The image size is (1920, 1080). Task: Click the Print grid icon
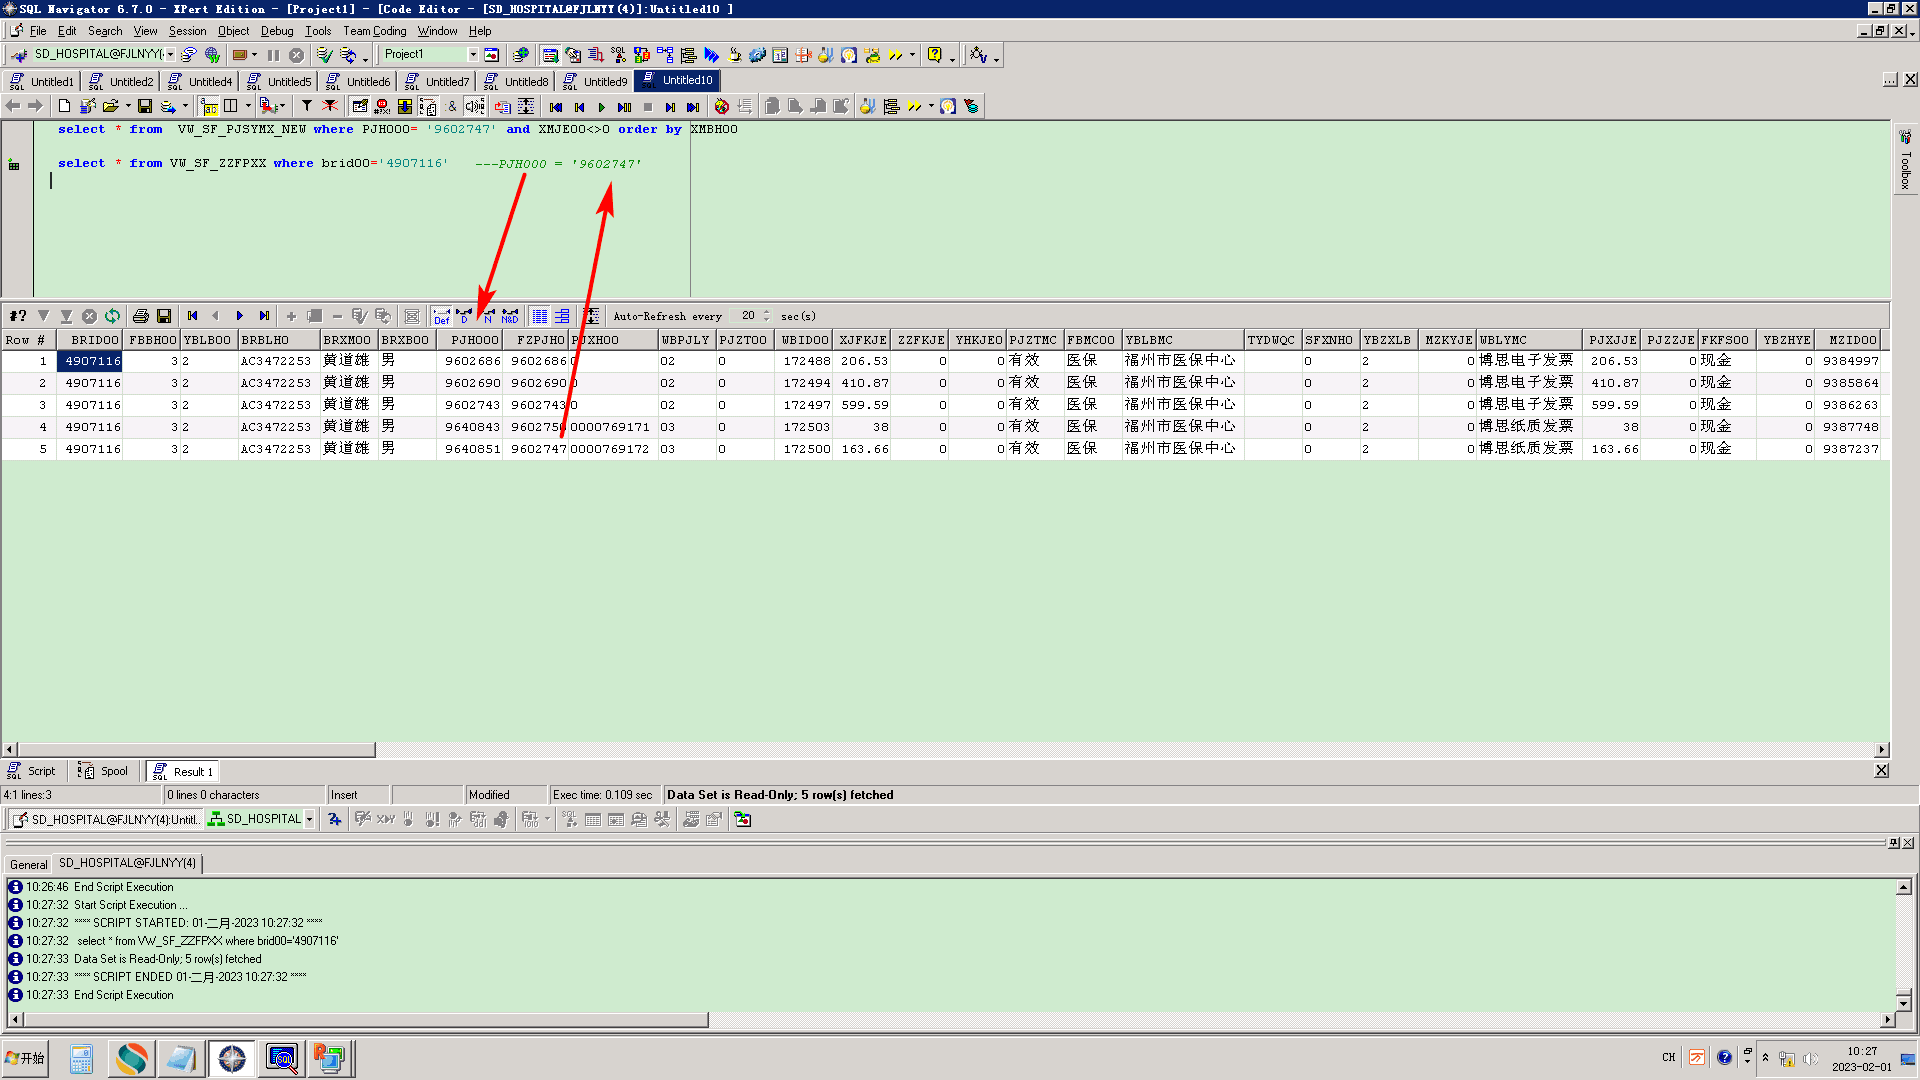point(141,316)
